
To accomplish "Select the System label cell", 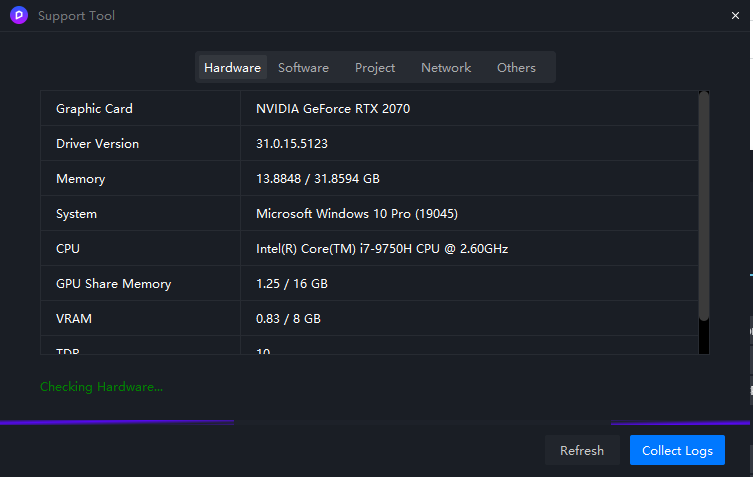I will [x=140, y=213].
